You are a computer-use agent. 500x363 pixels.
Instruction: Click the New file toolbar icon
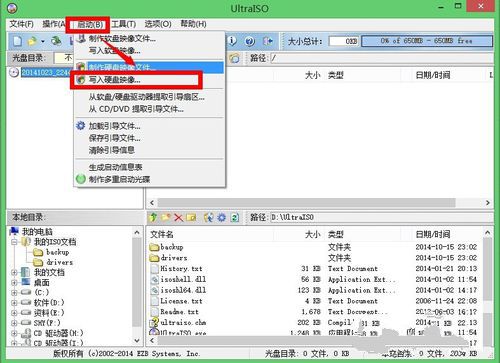[17, 41]
